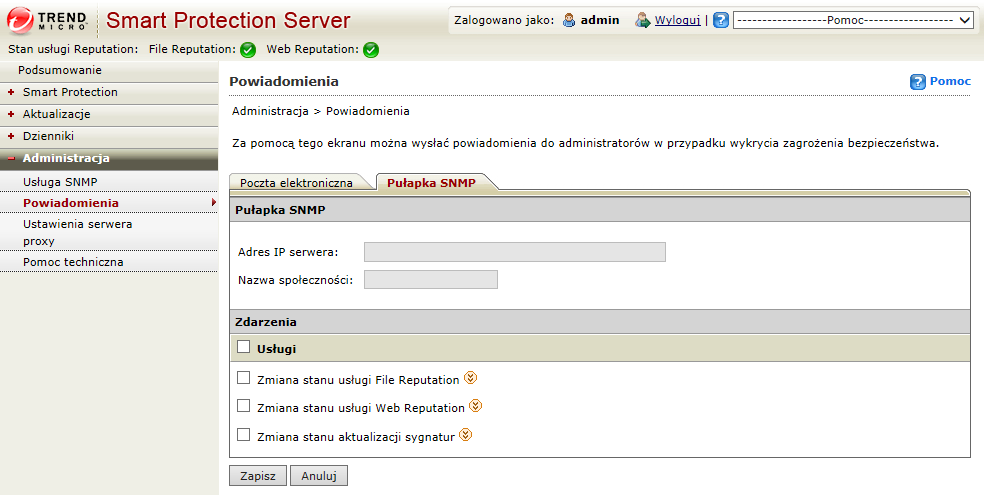This screenshot has height=495, width=984.
Task: Expand the Dzienniki menu section
Action: pyautogui.click(x=11, y=136)
